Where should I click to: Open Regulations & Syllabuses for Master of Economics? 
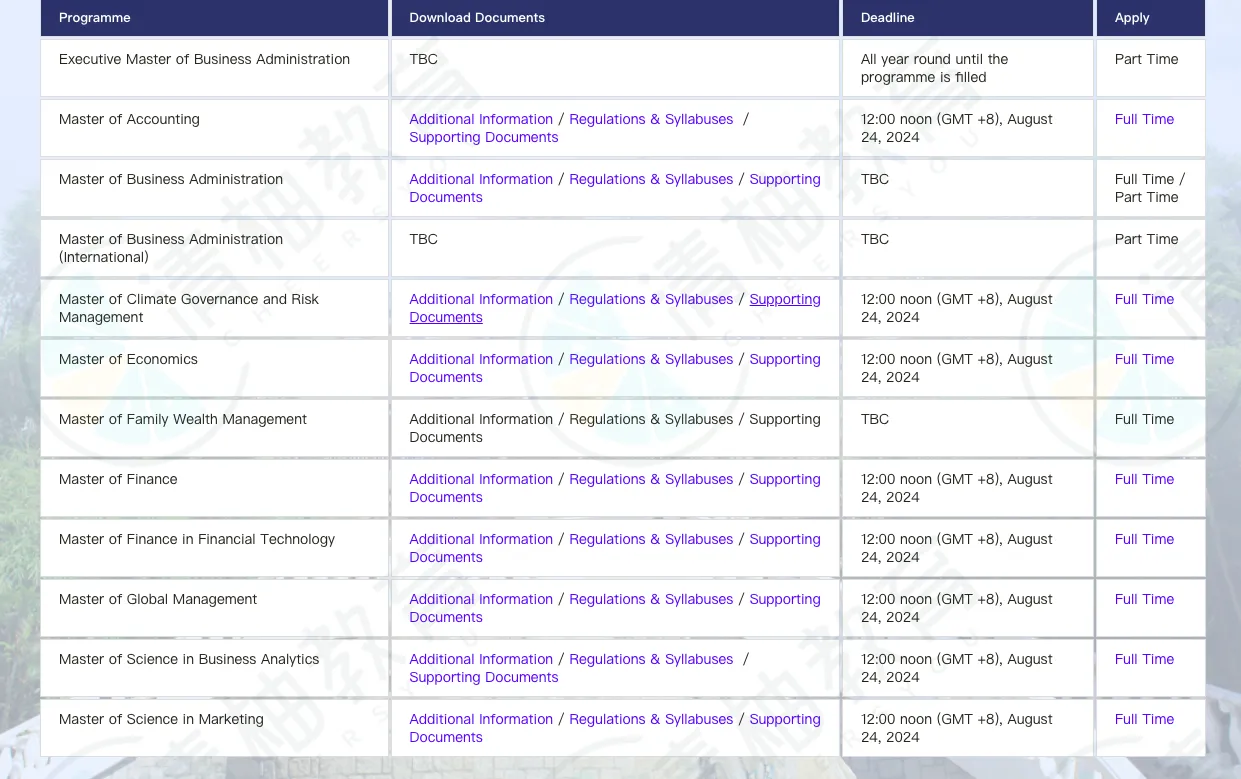[651, 359]
